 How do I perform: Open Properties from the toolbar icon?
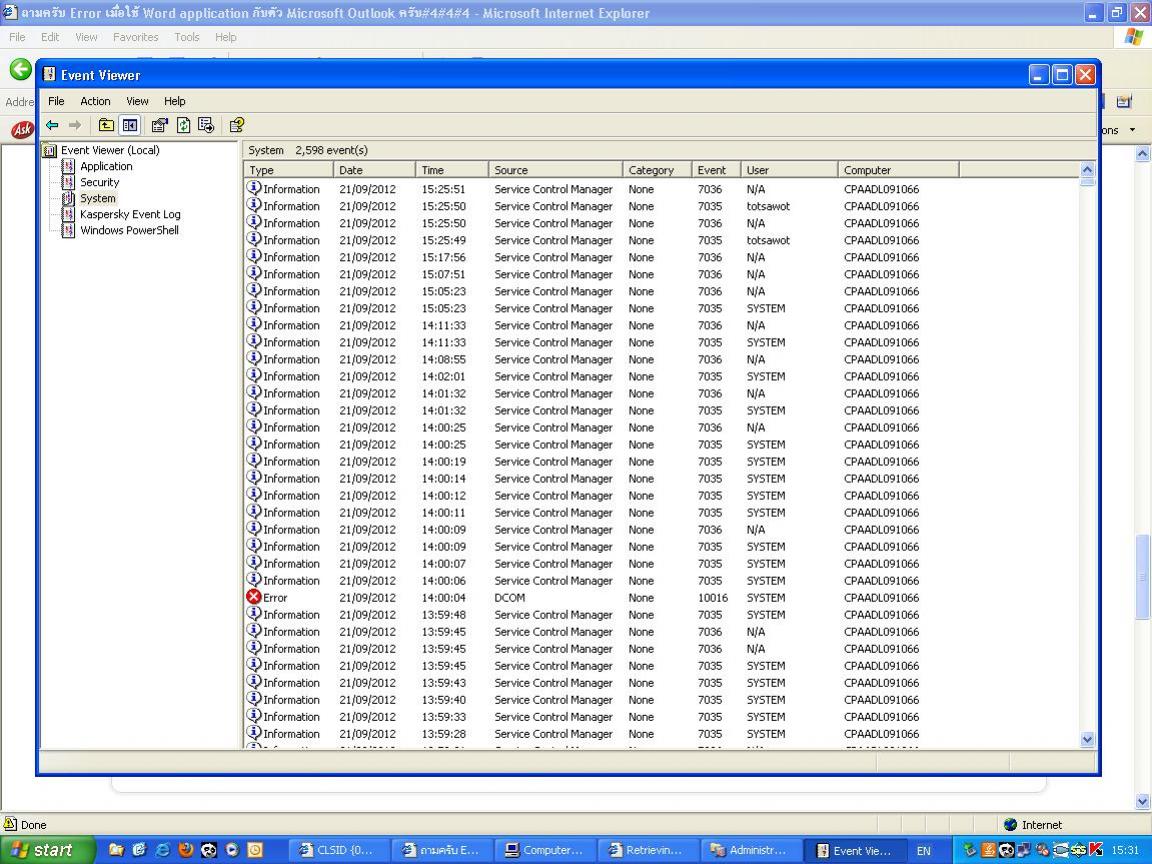[x=159, y=125]
